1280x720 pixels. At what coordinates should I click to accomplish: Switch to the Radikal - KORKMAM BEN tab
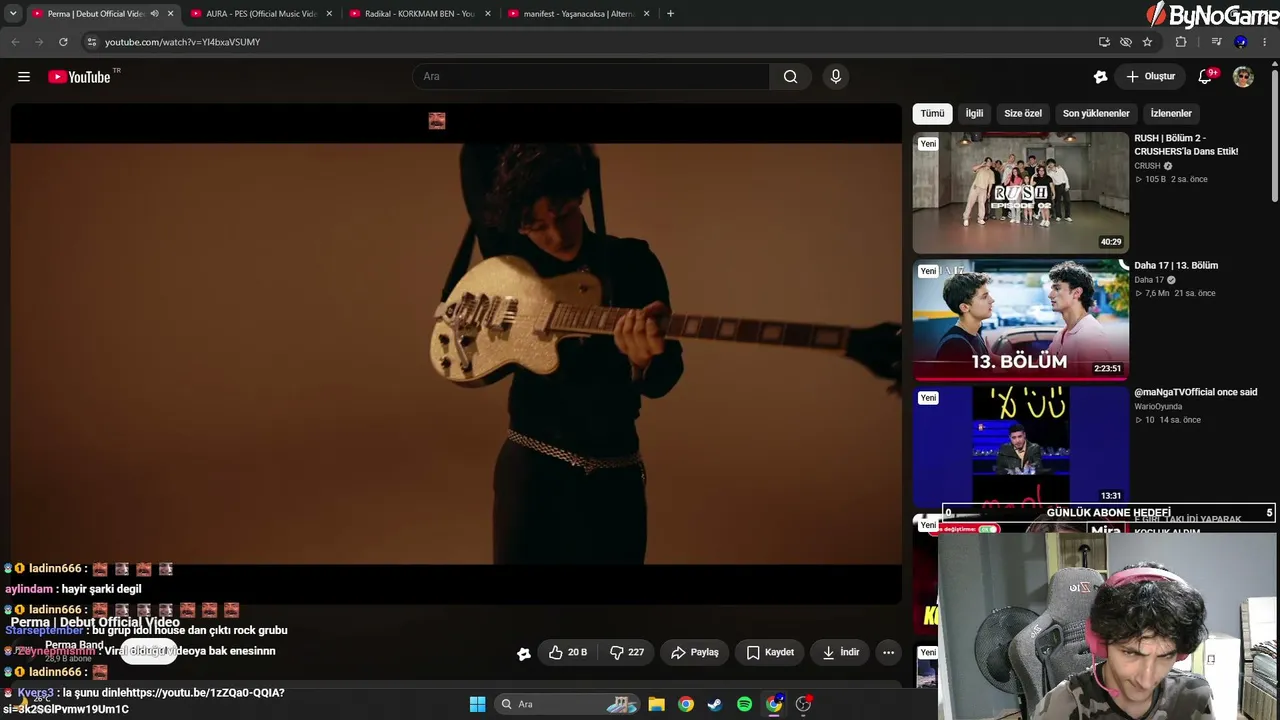pos(420,14)
